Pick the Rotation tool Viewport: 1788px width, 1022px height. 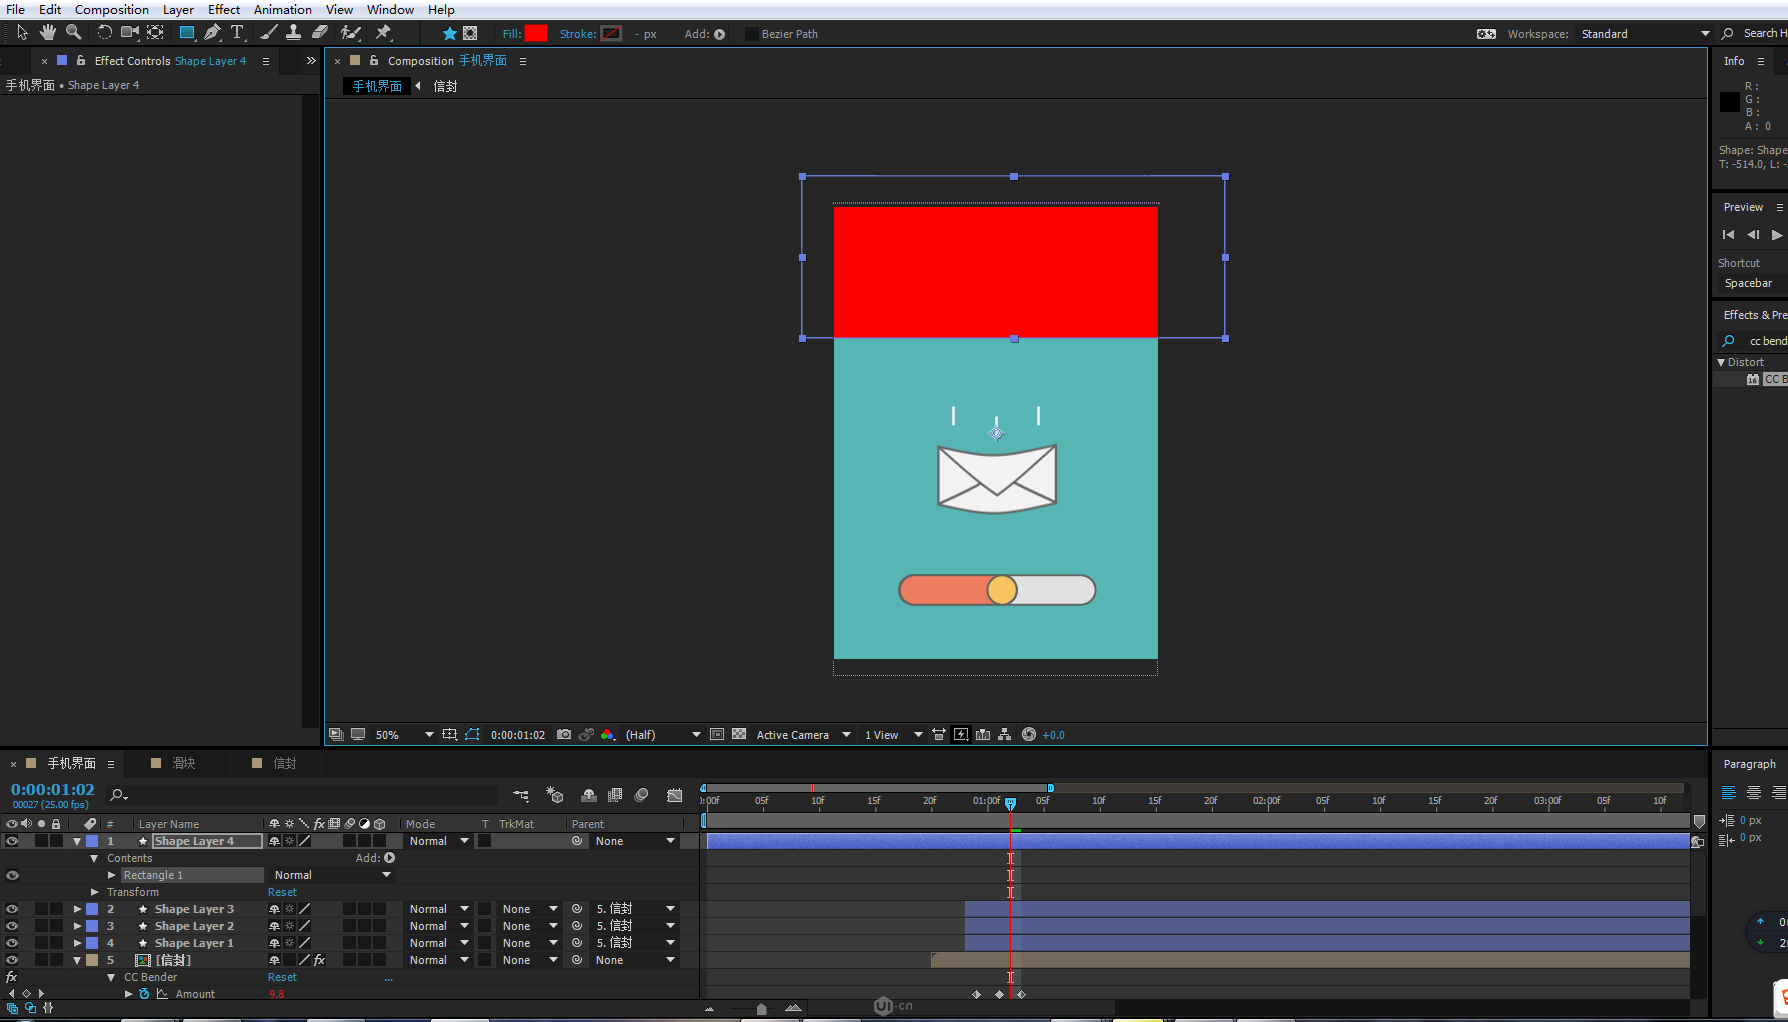tap(104, 33)
